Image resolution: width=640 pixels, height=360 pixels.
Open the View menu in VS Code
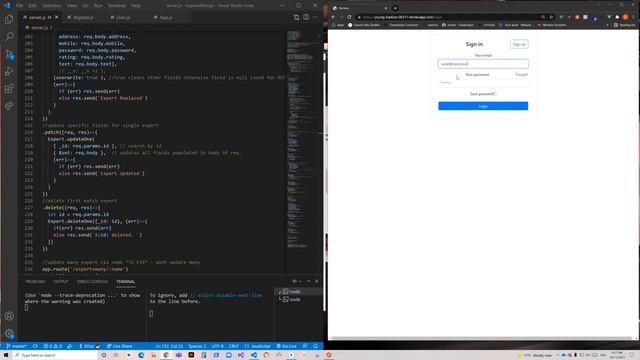[72, 6]
